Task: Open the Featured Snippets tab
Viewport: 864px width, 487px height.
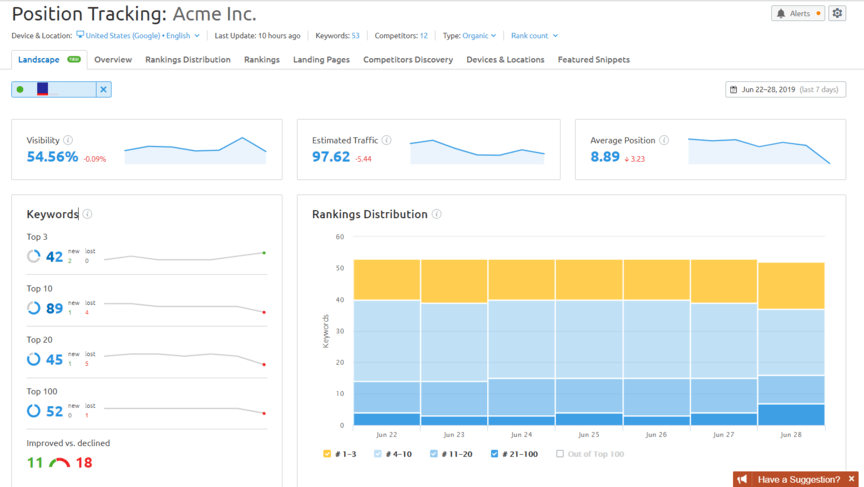Action: pyautogui.click(x=593, y=59)
